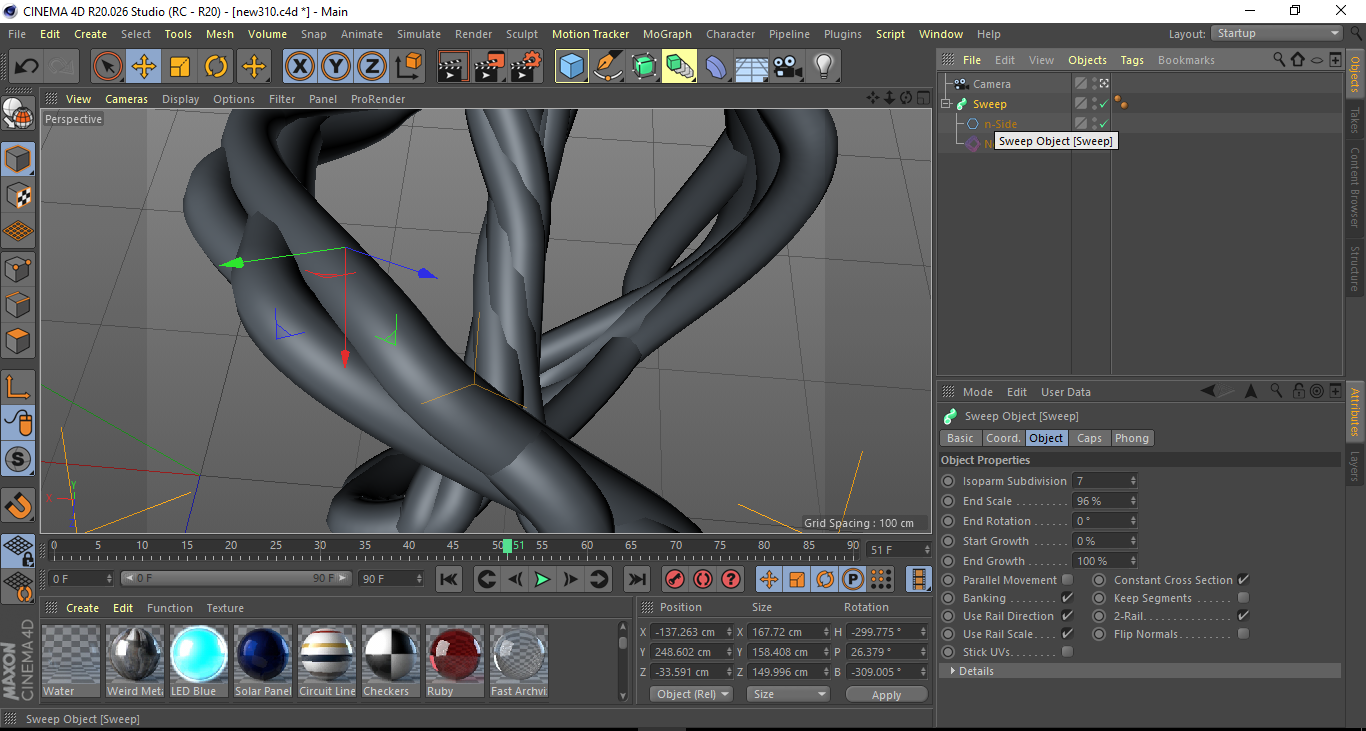Open the Deformer bend icon
Image resolution: width=1366 pixels, height=731 pixels.
(716, 67)
